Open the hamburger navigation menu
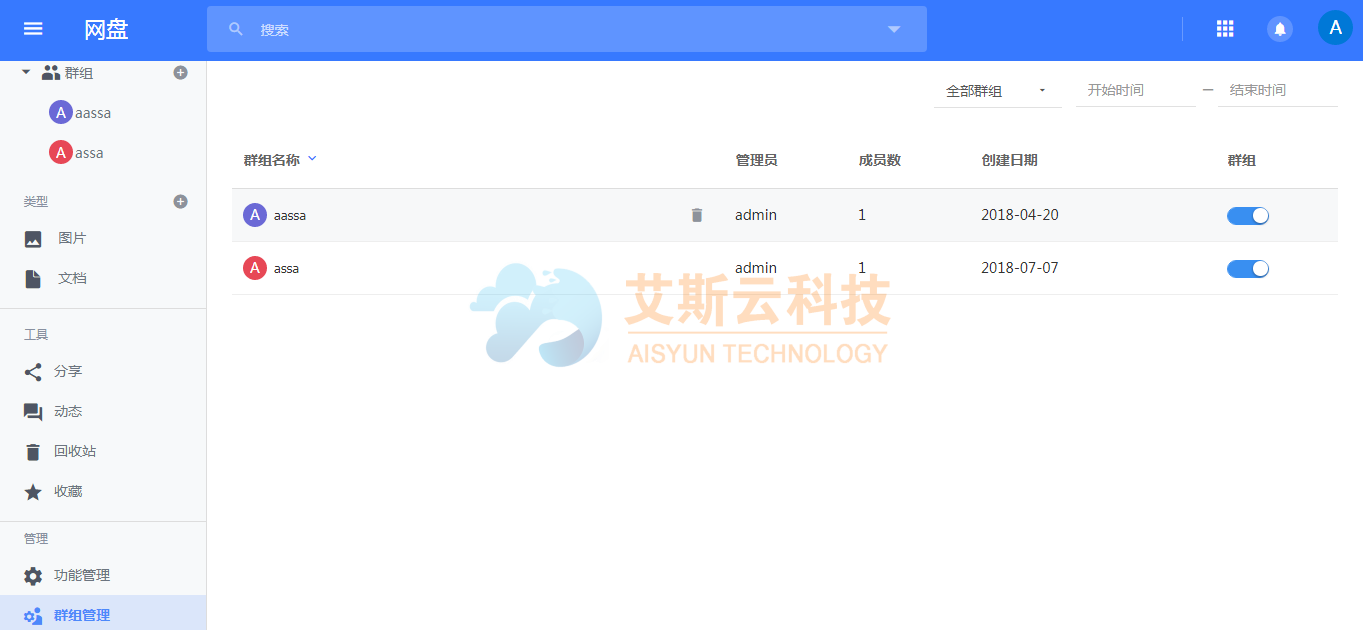Viewport: 1363px width, 630px height. pyautogui.click(x=33, y=29)
